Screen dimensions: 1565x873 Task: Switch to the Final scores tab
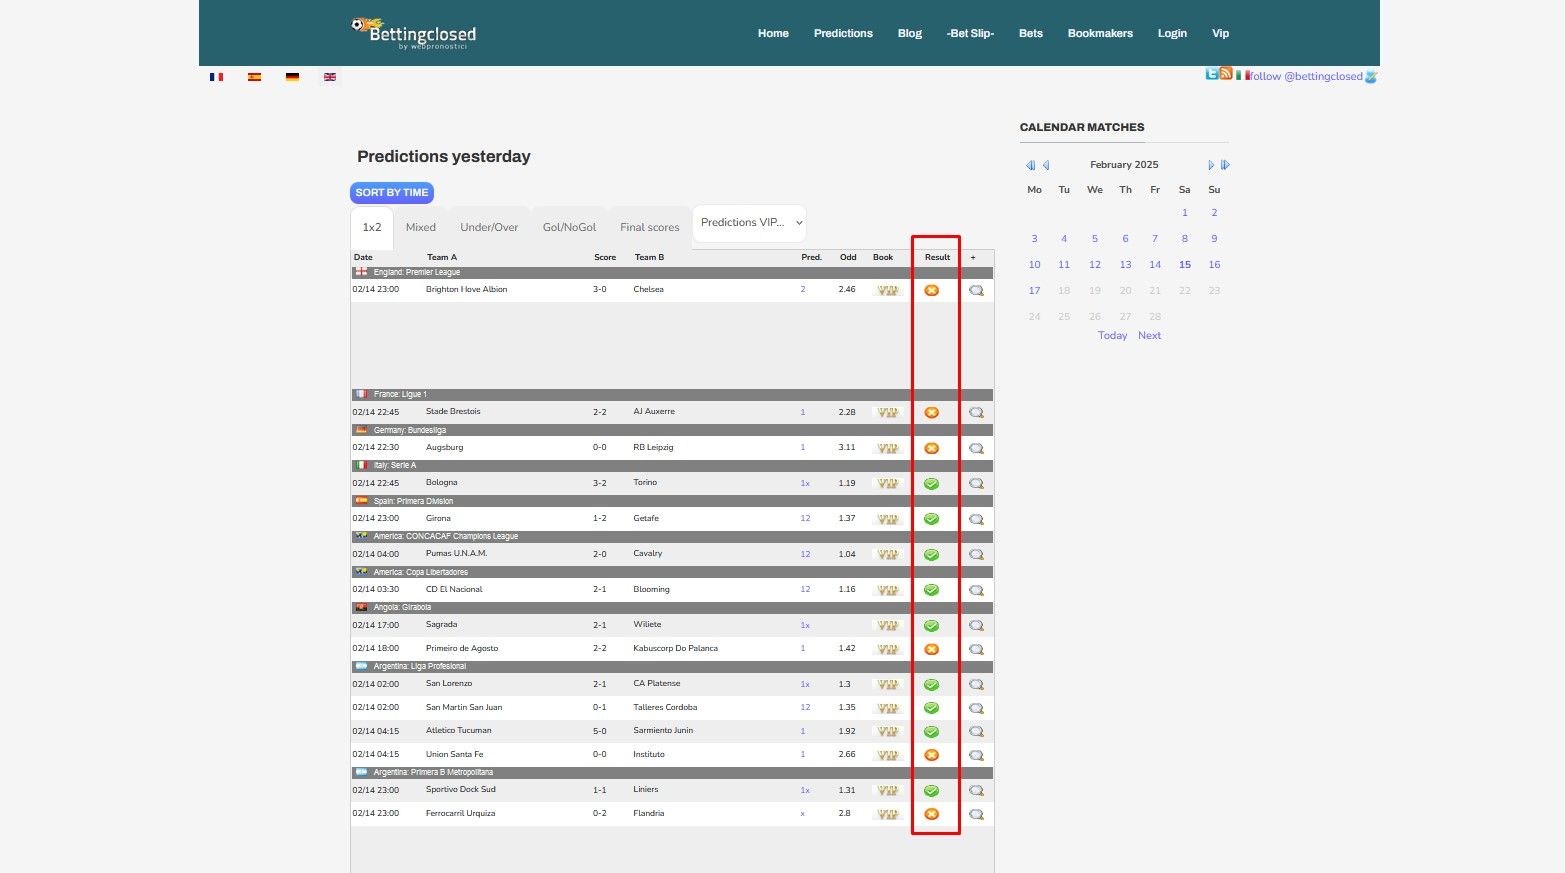tap(649, 228)
